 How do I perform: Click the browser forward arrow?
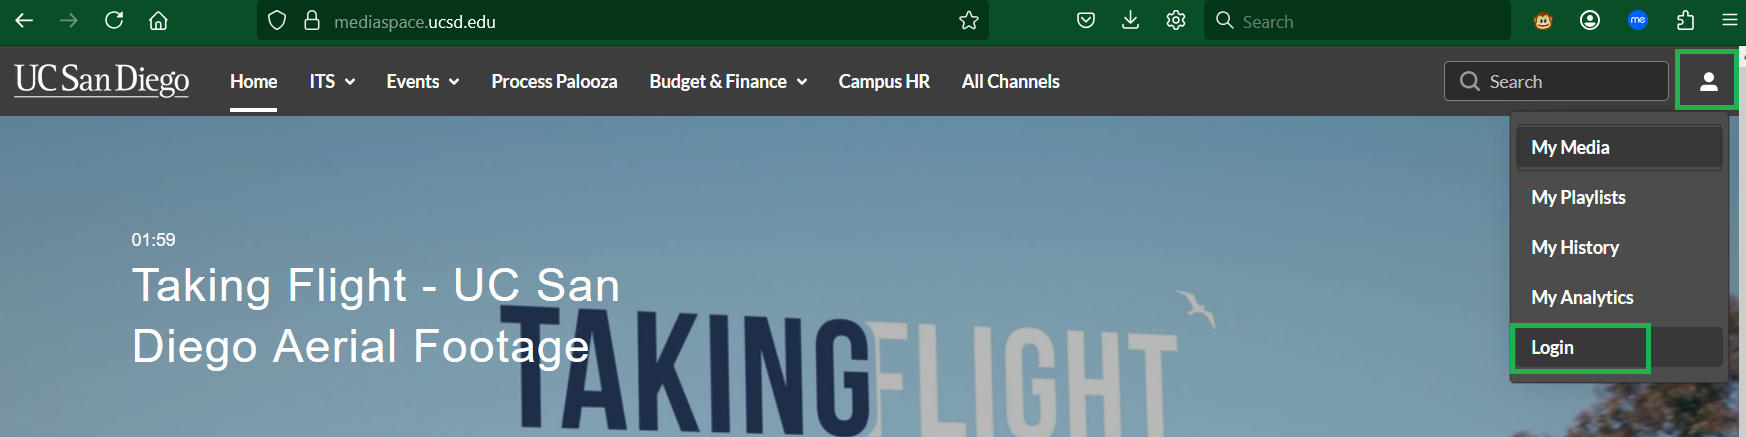click(69, 21)
